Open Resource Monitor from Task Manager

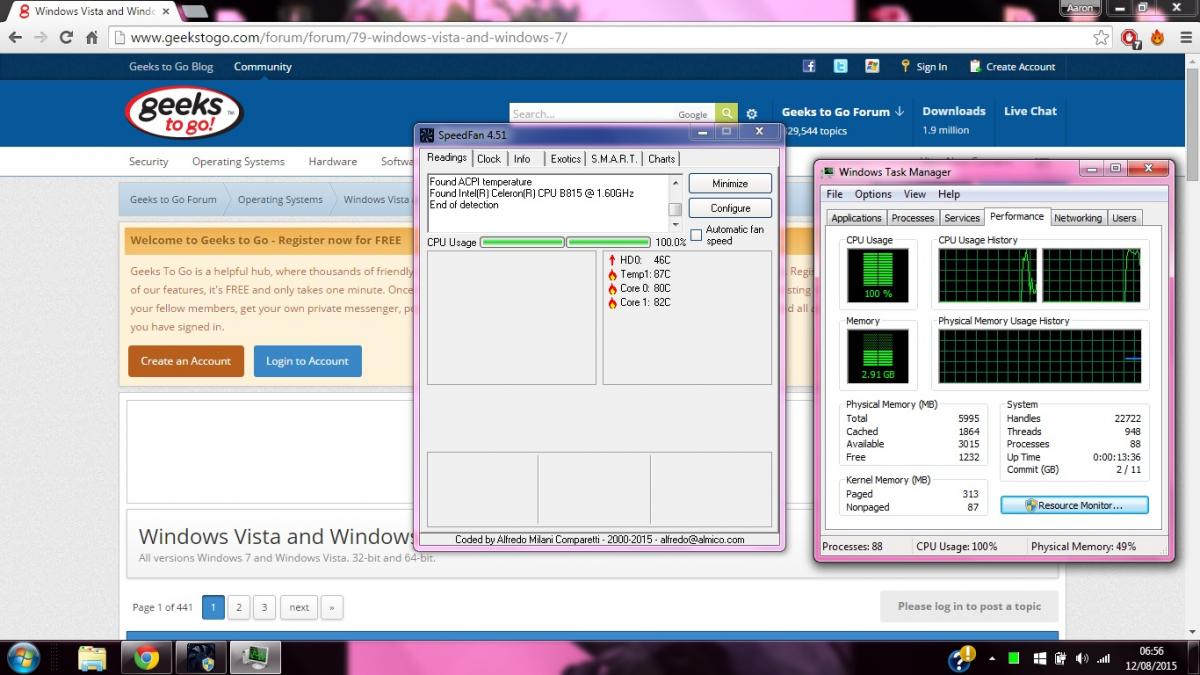[1074, 505]
